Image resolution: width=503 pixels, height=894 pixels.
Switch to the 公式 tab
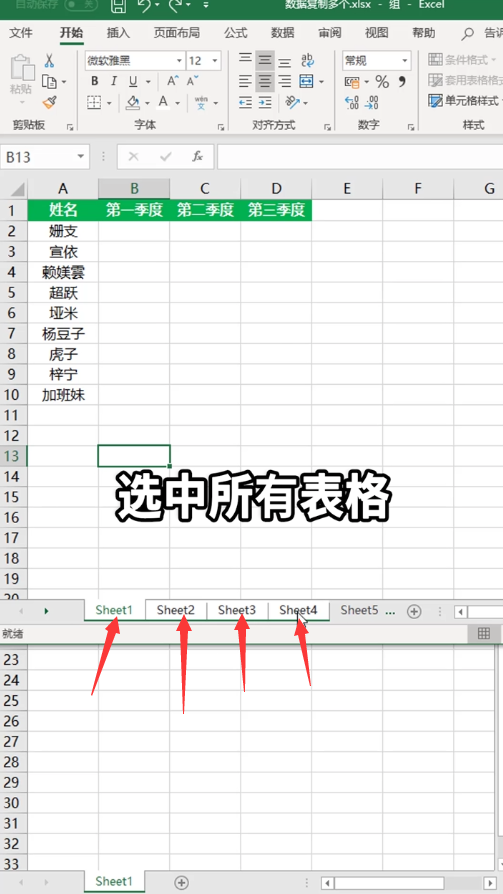click(236, 33)
